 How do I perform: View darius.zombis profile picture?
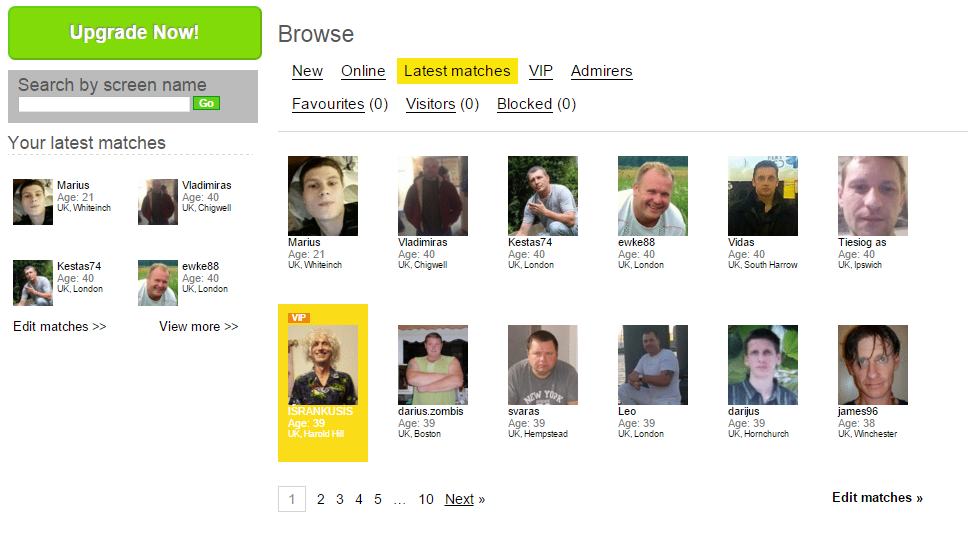tap(433, 365)
